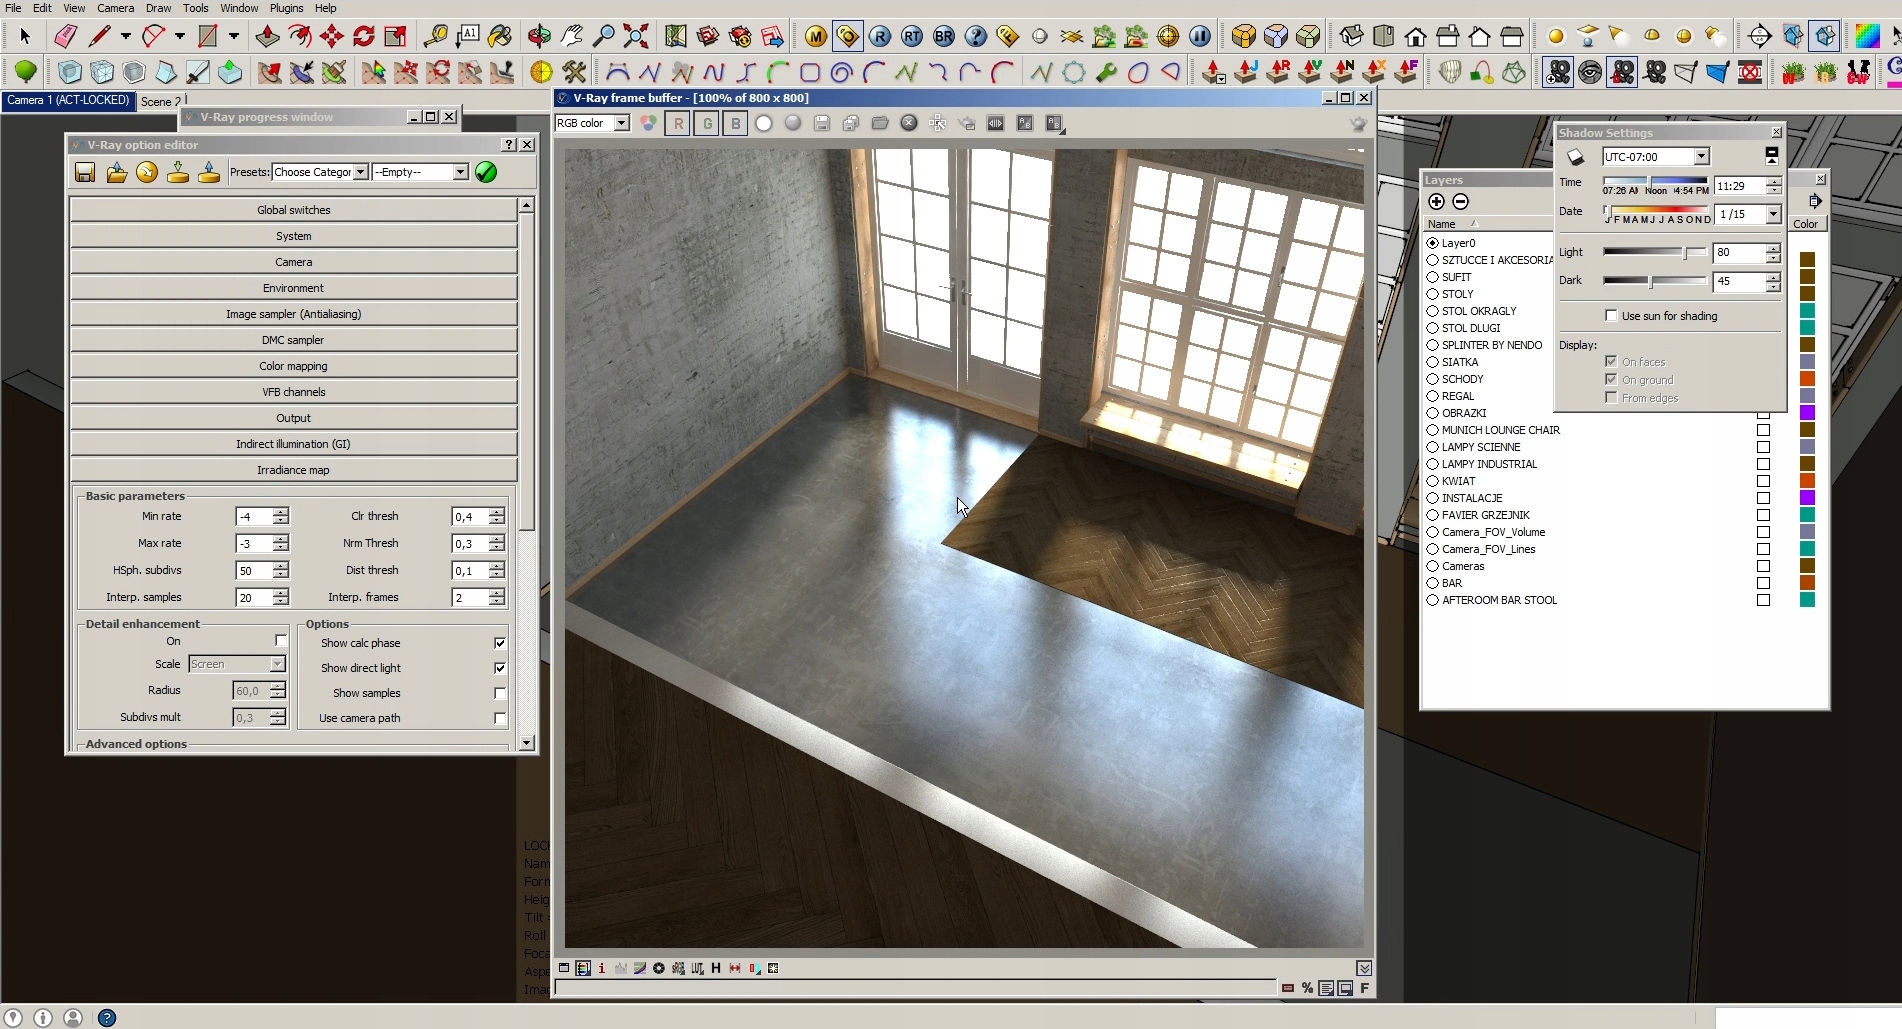The height and width of the screenshot is (1029, 1902).
Task: Expand the Global switches rollout
Action: 293,210
